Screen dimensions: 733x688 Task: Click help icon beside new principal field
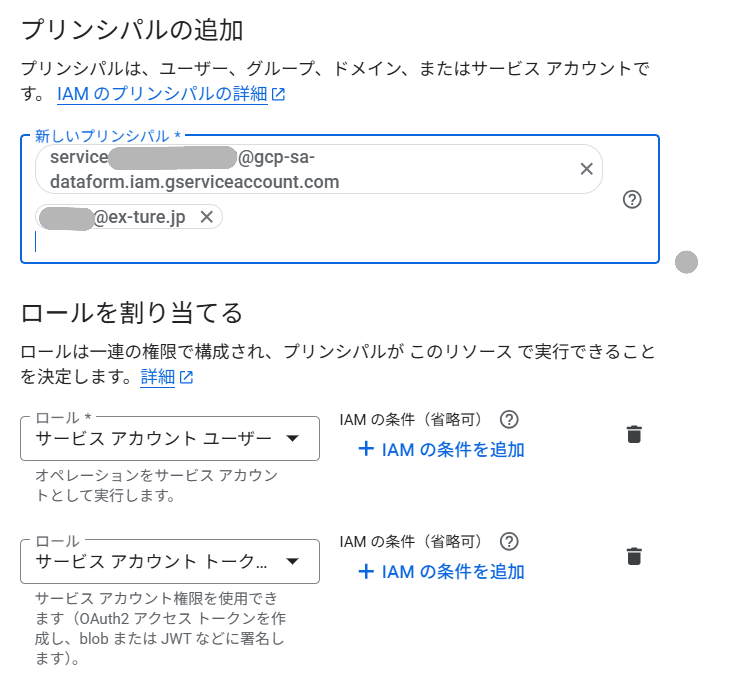click(x=631, y=199)
